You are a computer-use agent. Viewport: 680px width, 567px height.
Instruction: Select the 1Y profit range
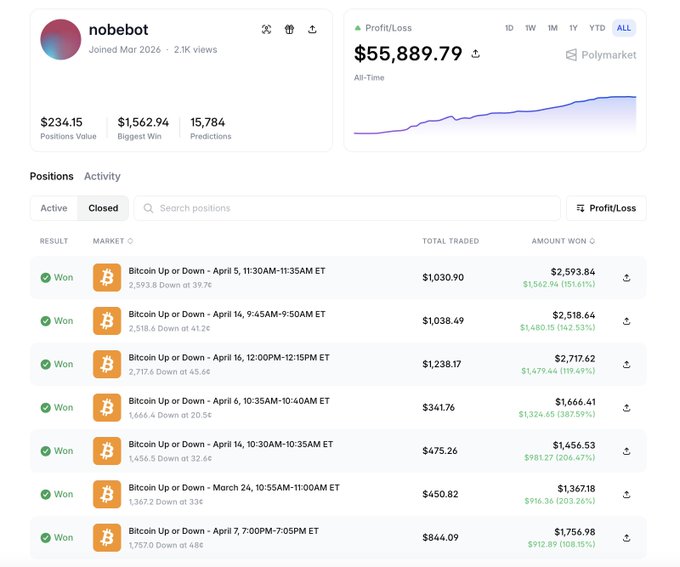click(x=573, y=28)
